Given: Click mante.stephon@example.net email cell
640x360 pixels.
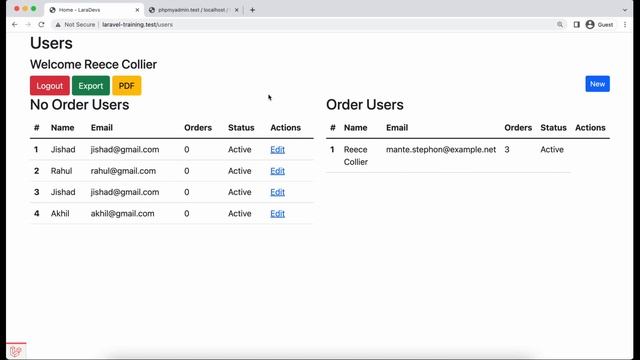Looking at the screenshot, I should [x=441, y=149].
